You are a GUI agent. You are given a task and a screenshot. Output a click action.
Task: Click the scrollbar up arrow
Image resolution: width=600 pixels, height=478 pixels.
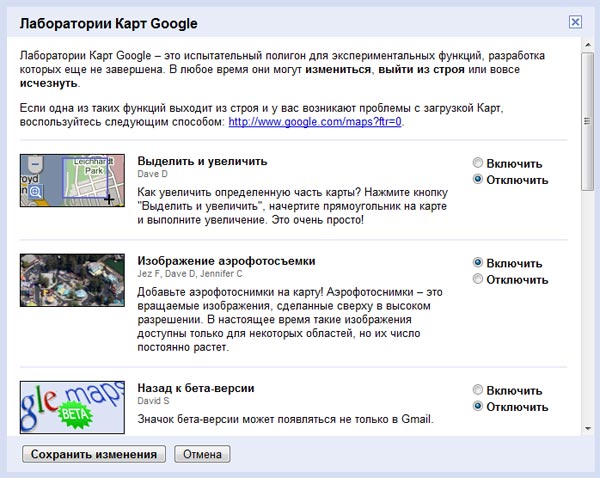(588, 44)
